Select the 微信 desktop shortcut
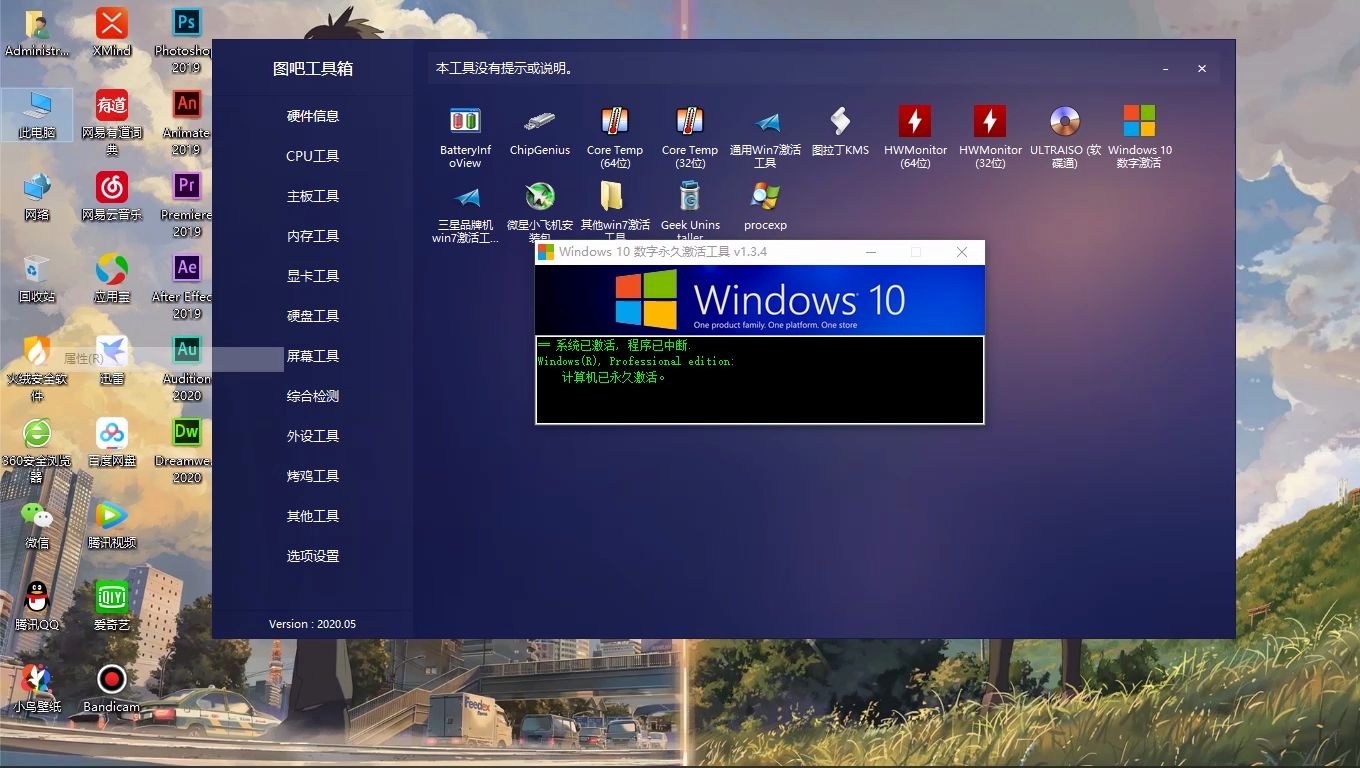Viewport: 1360px width, 768px height. click(x=37, y=524)
